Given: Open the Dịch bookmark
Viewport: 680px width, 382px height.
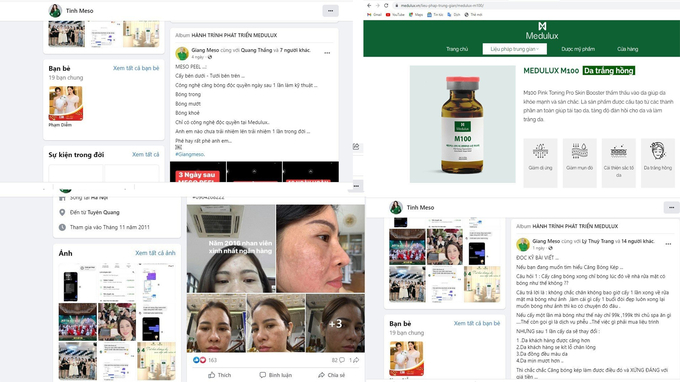Looking at the screenshot, I should (x=454, y=15).
